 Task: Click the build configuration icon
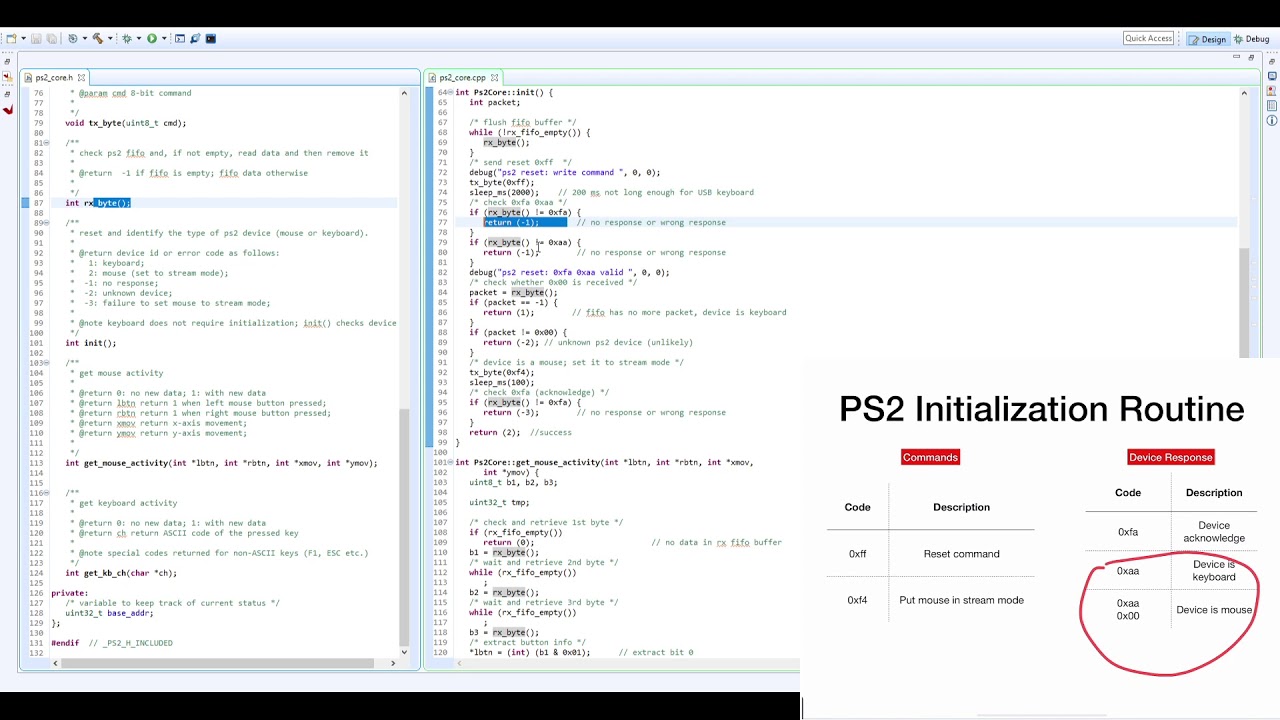pyautogui.click(x=72, y=39)
